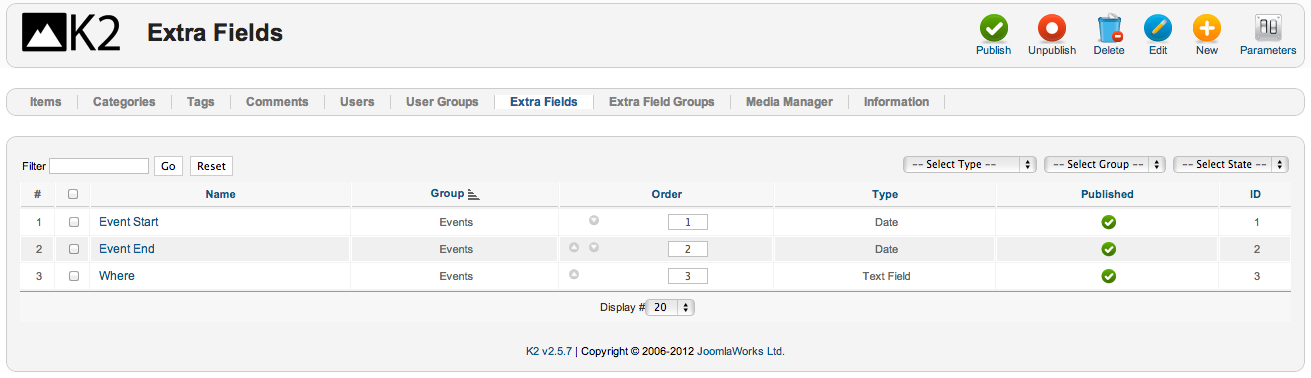
Task: Expand the Select Group filter
Action: (1105, 164)
